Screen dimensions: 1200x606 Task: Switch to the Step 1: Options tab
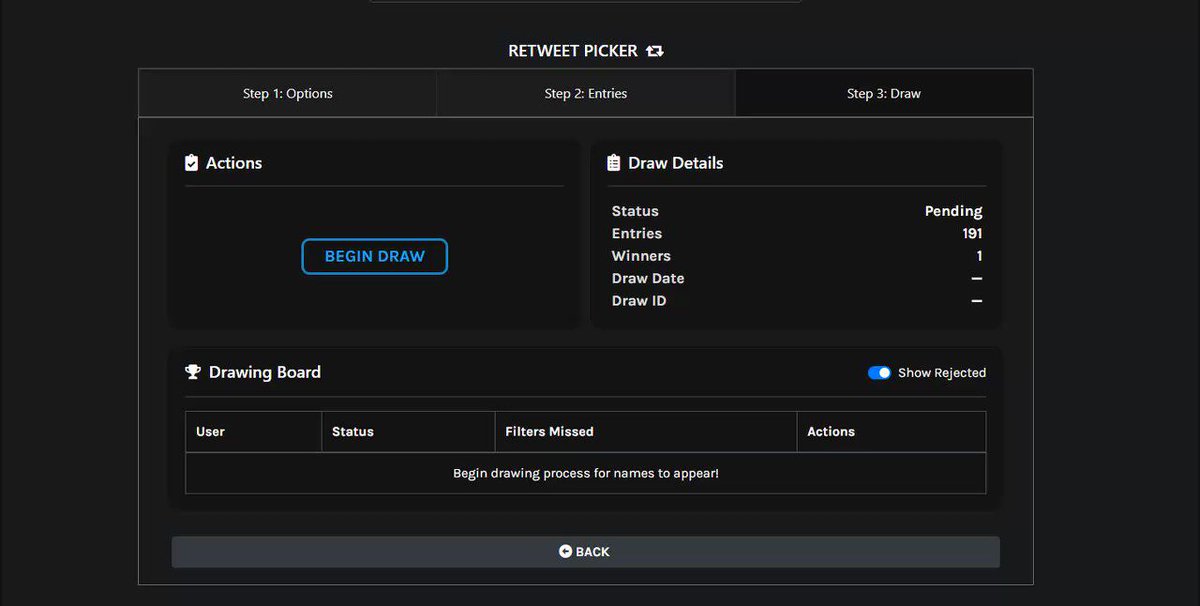click(288, 93)
